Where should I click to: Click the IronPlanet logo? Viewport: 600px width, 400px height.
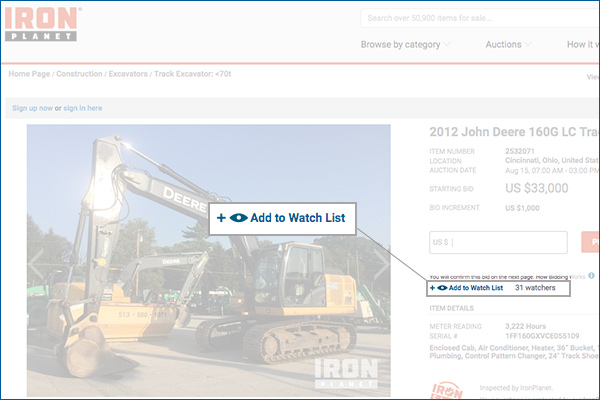point(41,24)
